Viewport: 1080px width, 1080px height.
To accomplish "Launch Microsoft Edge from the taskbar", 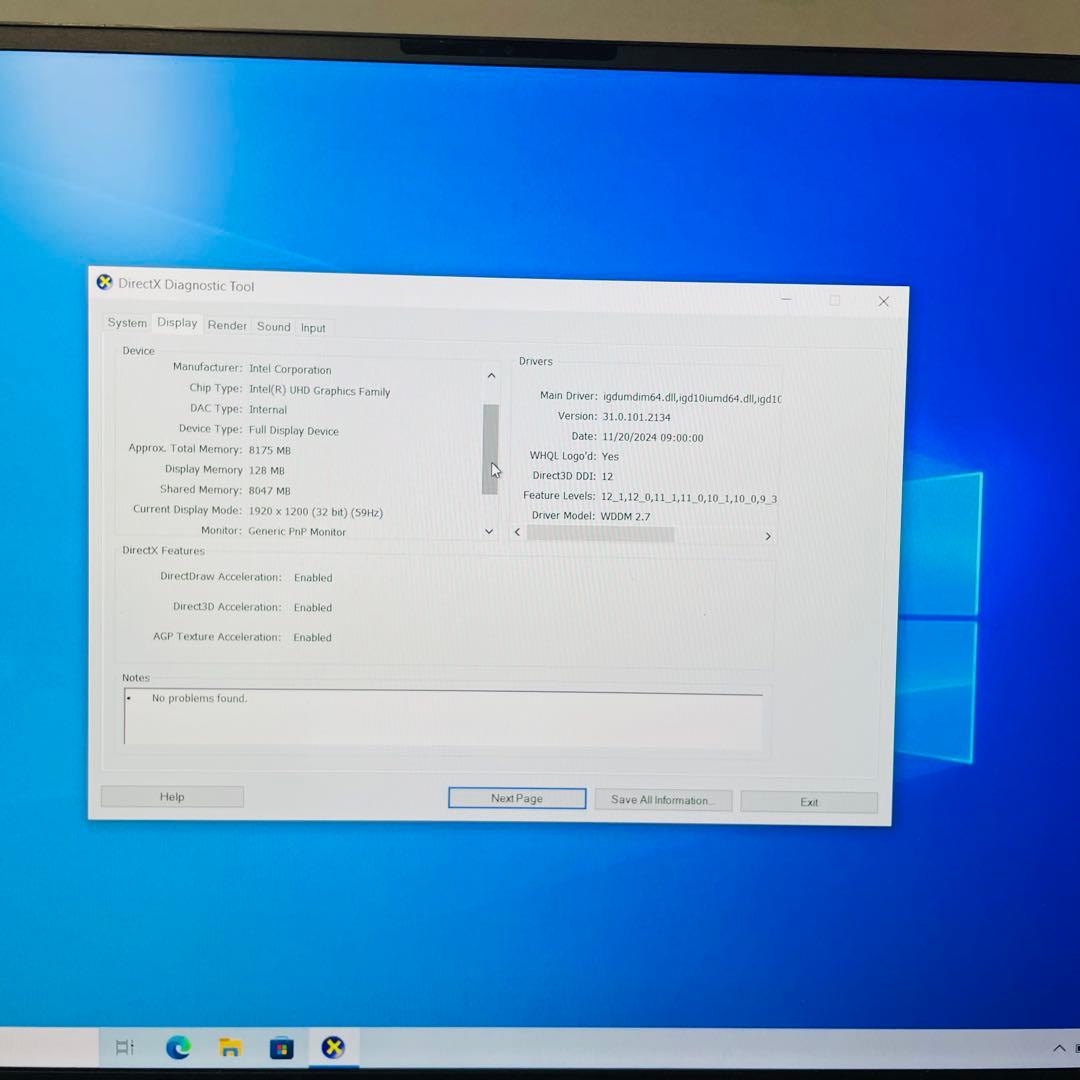I will tap(178, 1048).
